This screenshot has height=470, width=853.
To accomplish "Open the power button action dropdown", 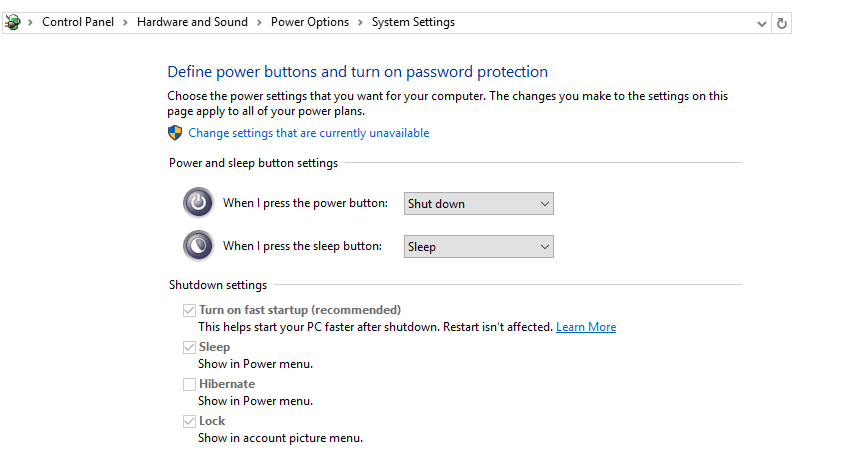I will click(x=479, y=203).
